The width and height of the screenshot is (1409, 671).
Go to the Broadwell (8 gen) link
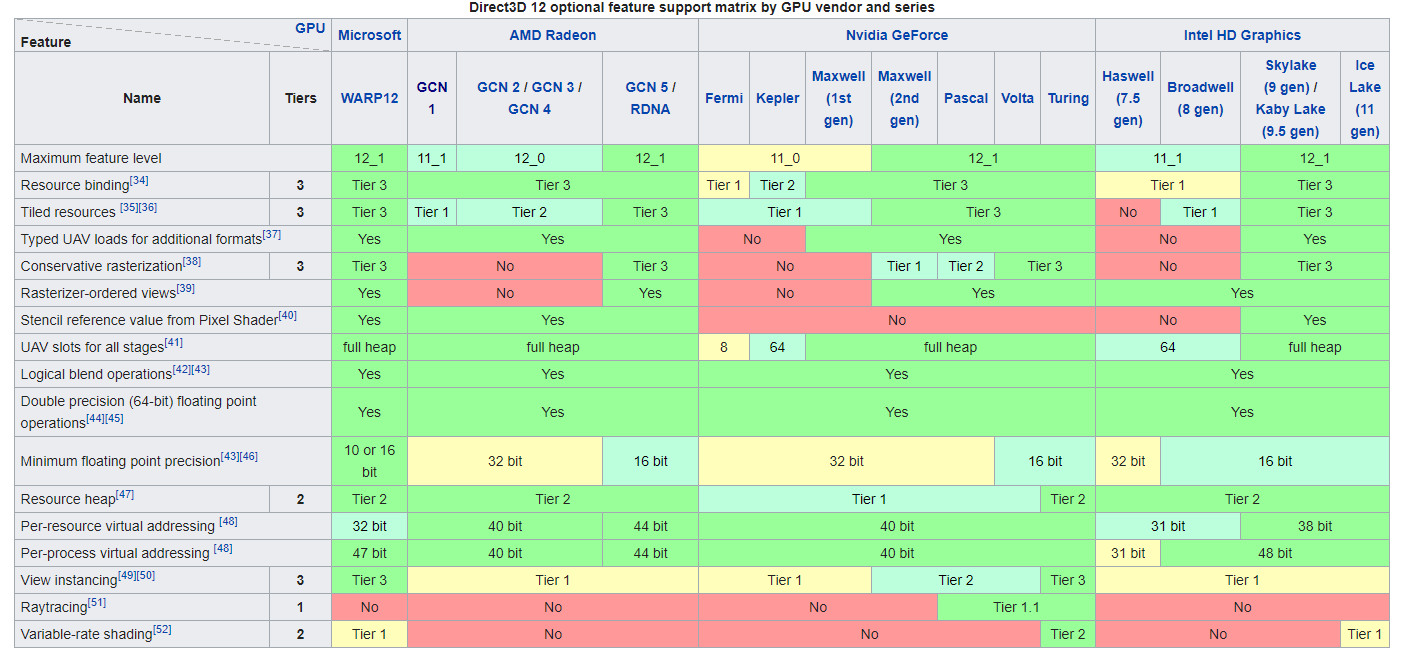(x=1200, y=98)
